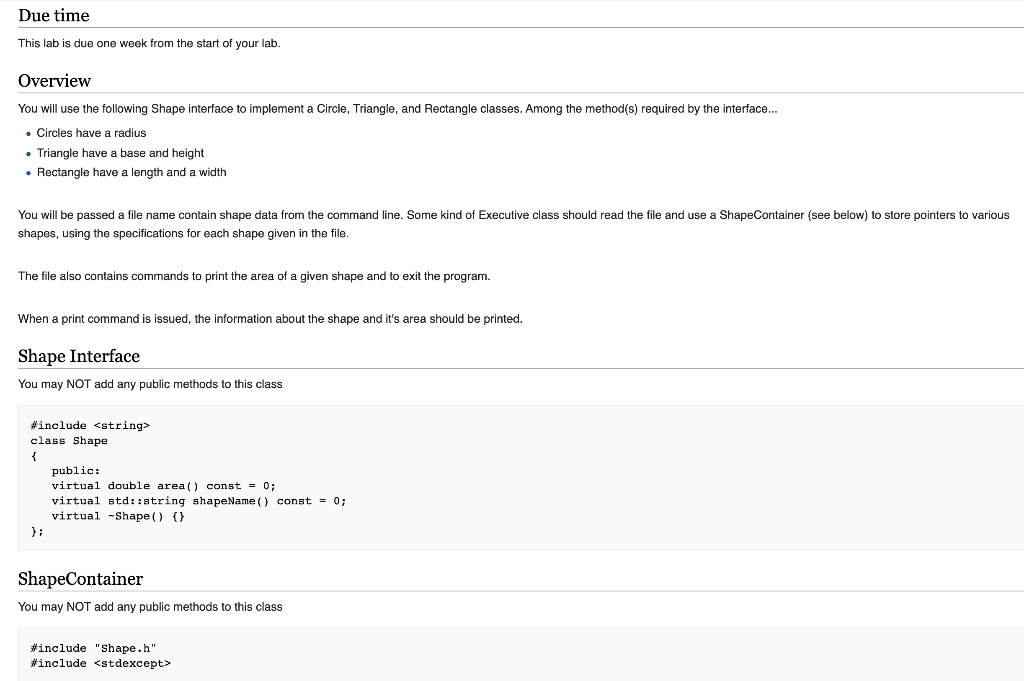Select the line #include <stdexcept>
The image size is (1024, 681).
[100, 663]
